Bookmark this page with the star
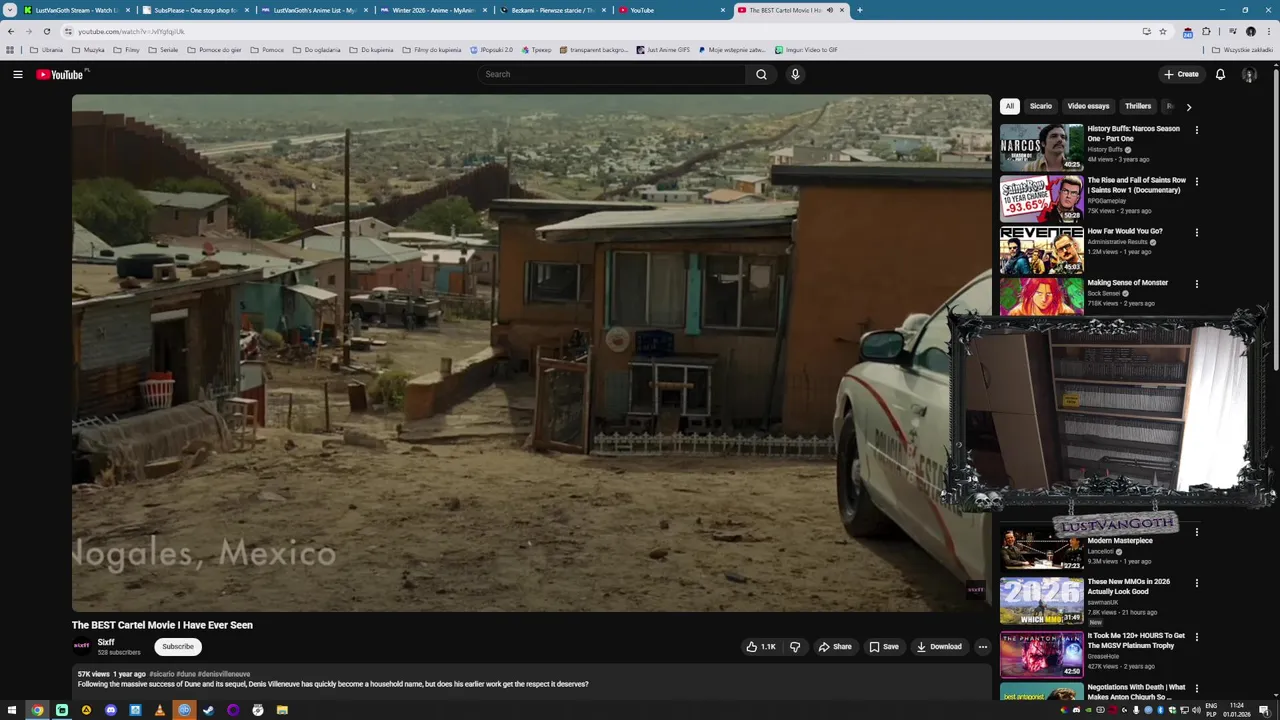 click(1163, 31)
